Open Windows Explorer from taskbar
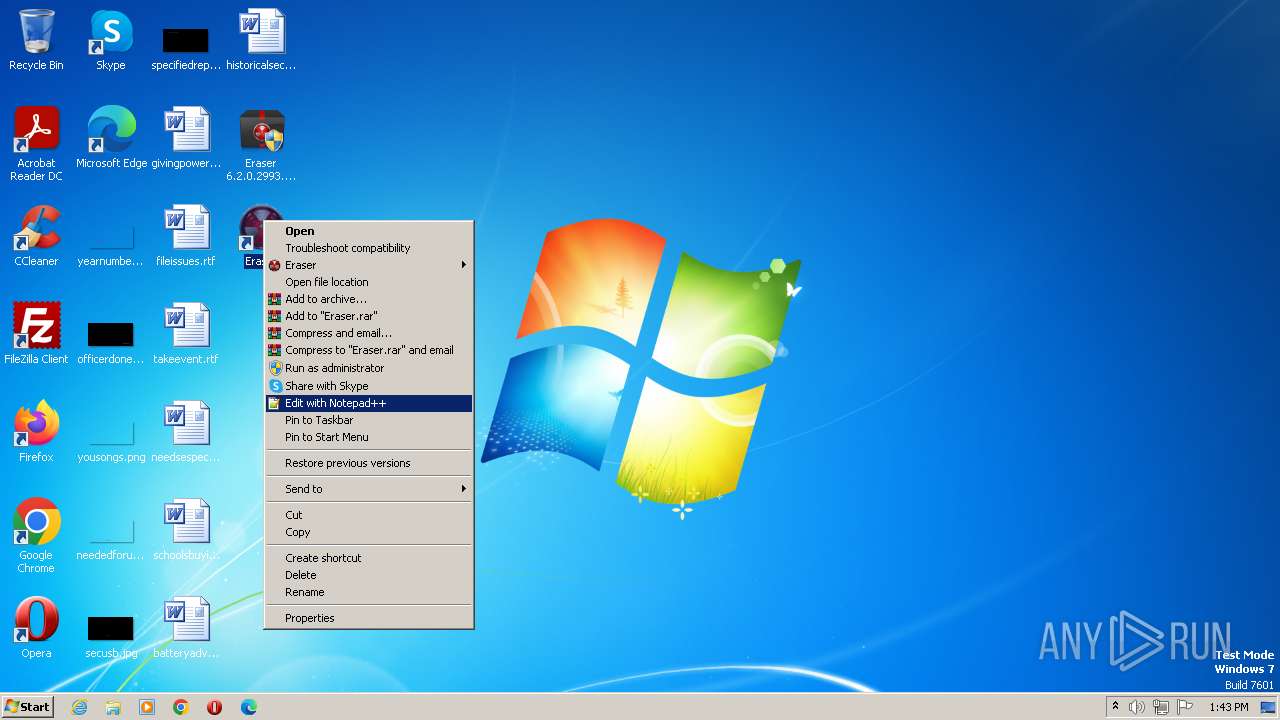Image resolution: width=1280 pixels, height=720 pixels. [x=113, y=707]
